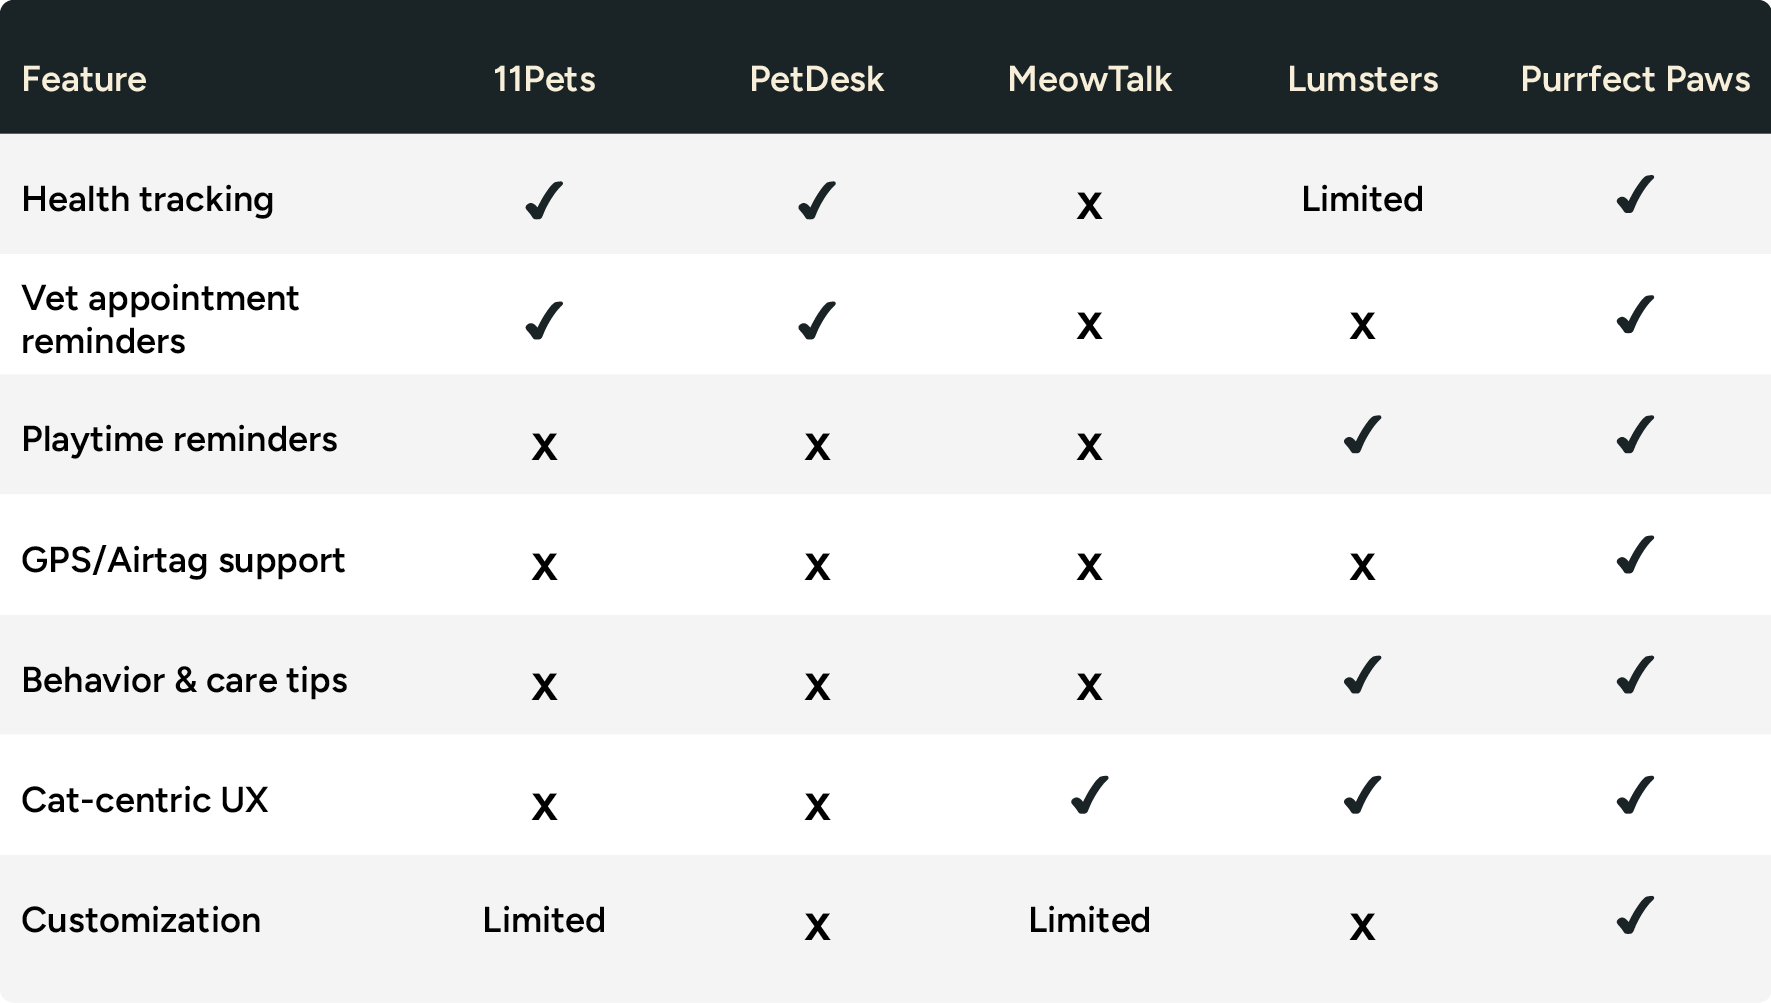Click Purrfect Paws' GPS/Airtag support checkmark

click(x=1635, y=554)
